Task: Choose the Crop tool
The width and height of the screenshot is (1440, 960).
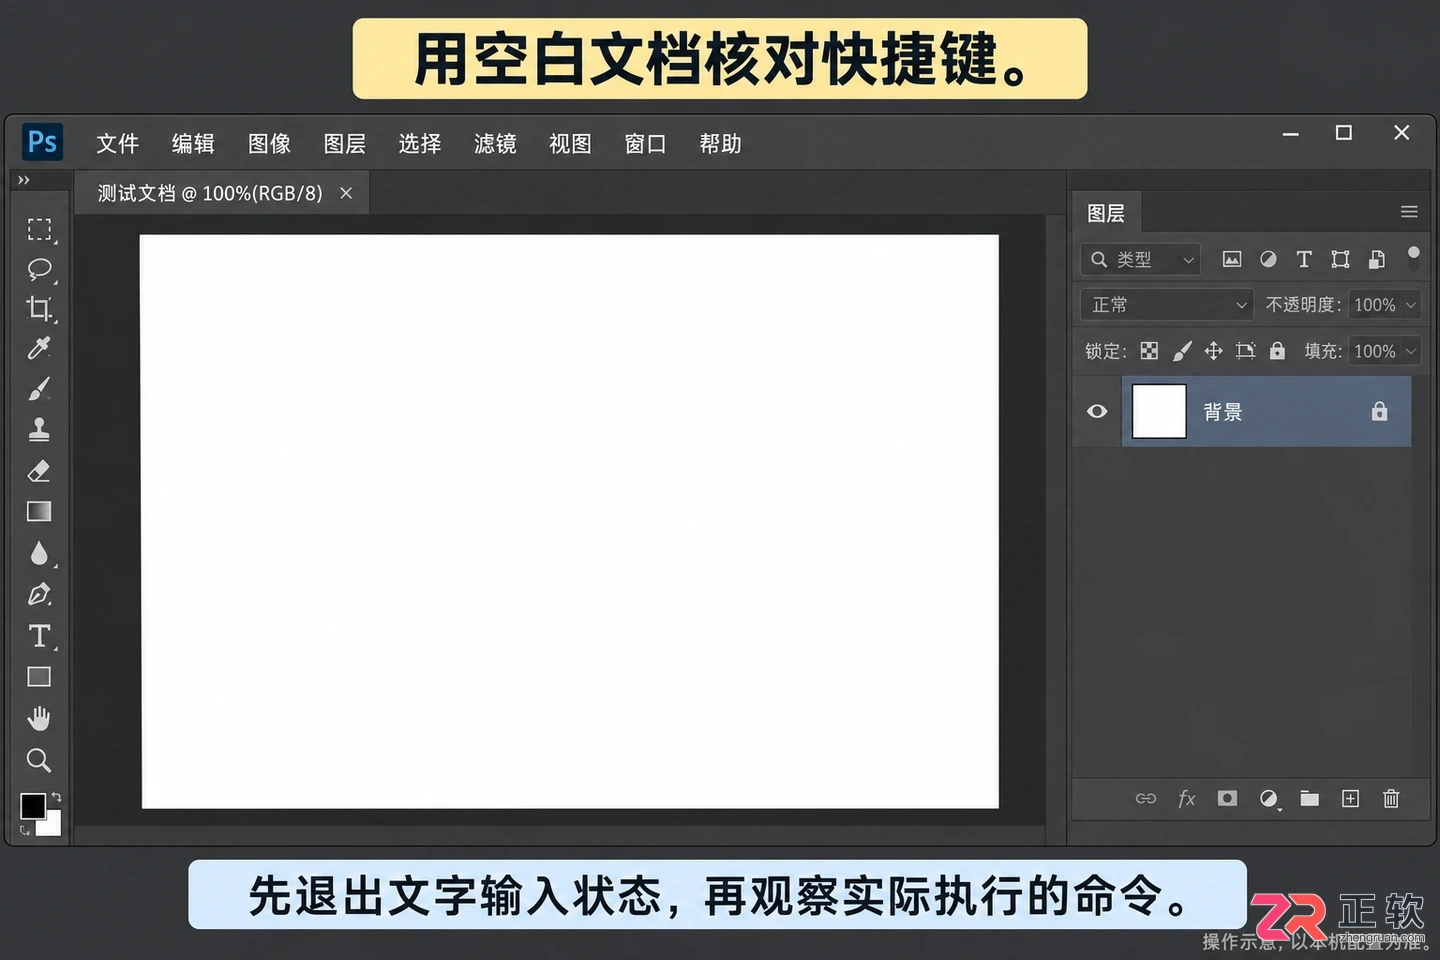Action: point(39,308)
